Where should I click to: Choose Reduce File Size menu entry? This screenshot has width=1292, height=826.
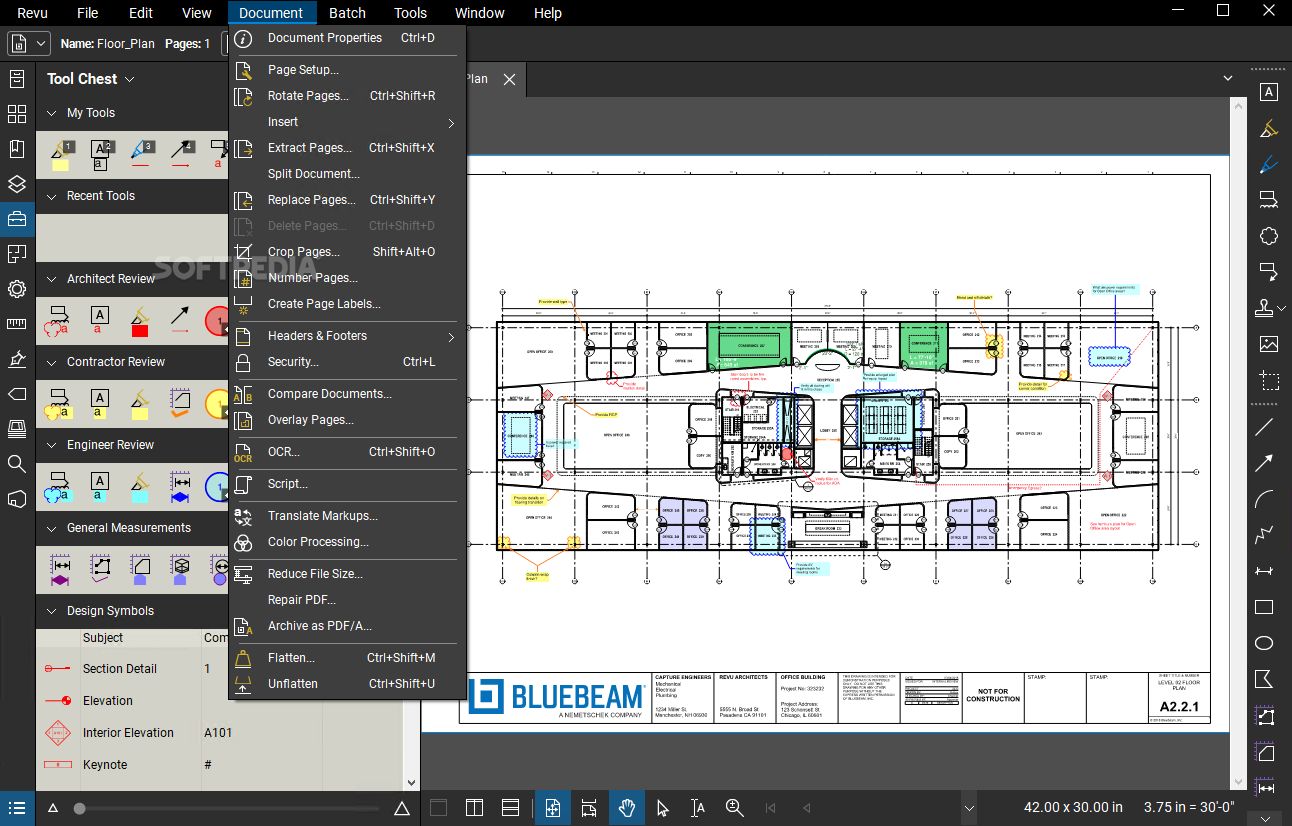click(347, 574)
